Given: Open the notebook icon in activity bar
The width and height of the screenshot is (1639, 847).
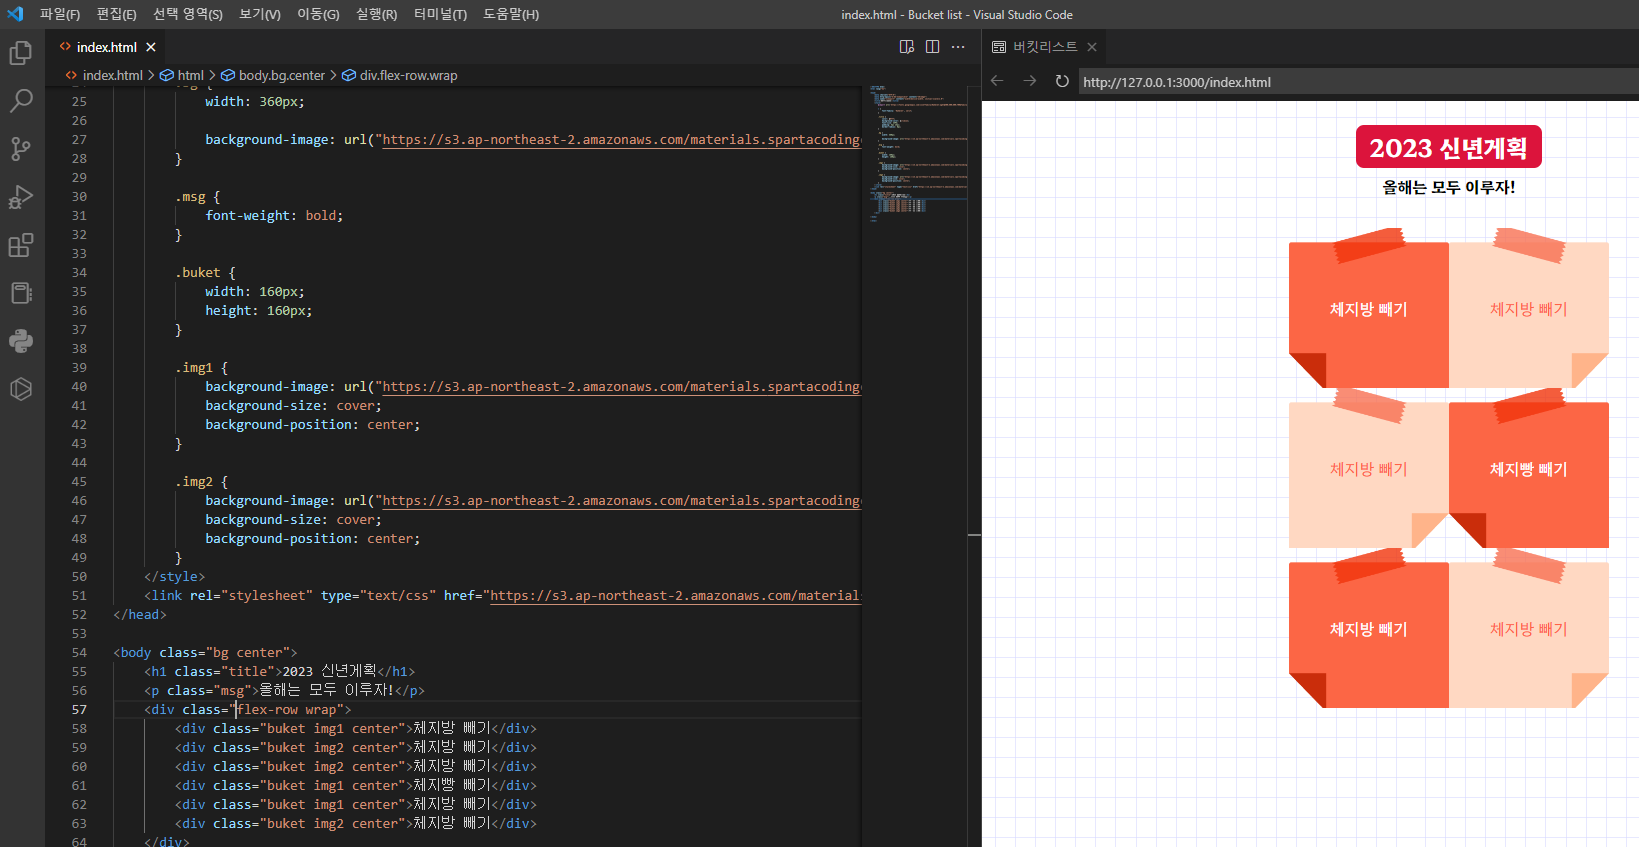Looking at the screenshot, I should coord(21,292).
